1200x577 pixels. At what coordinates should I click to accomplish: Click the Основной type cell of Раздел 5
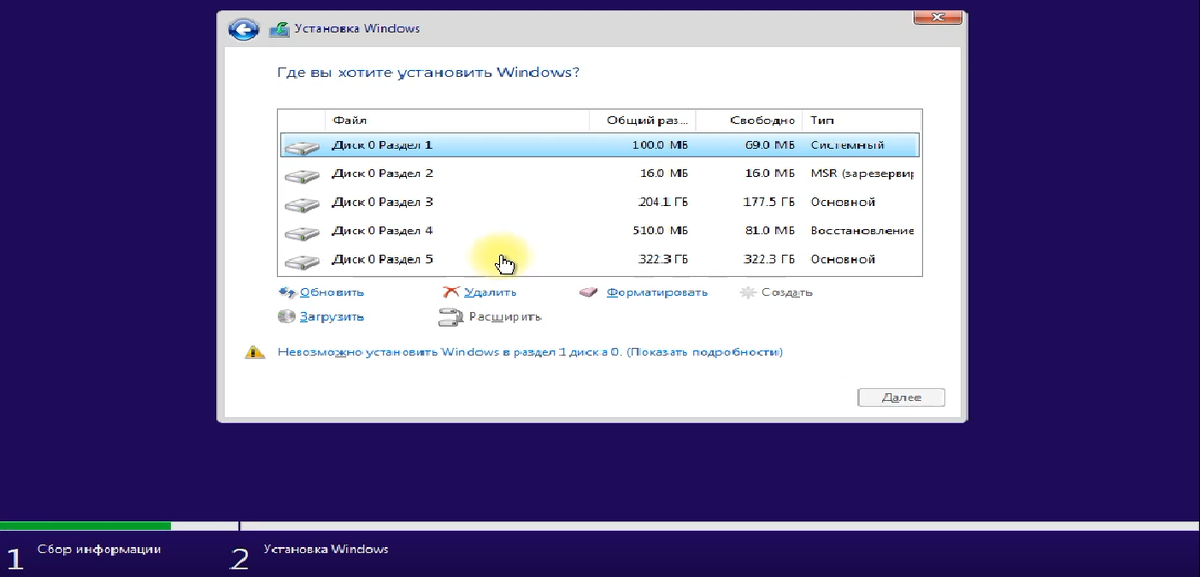[843, 260]
